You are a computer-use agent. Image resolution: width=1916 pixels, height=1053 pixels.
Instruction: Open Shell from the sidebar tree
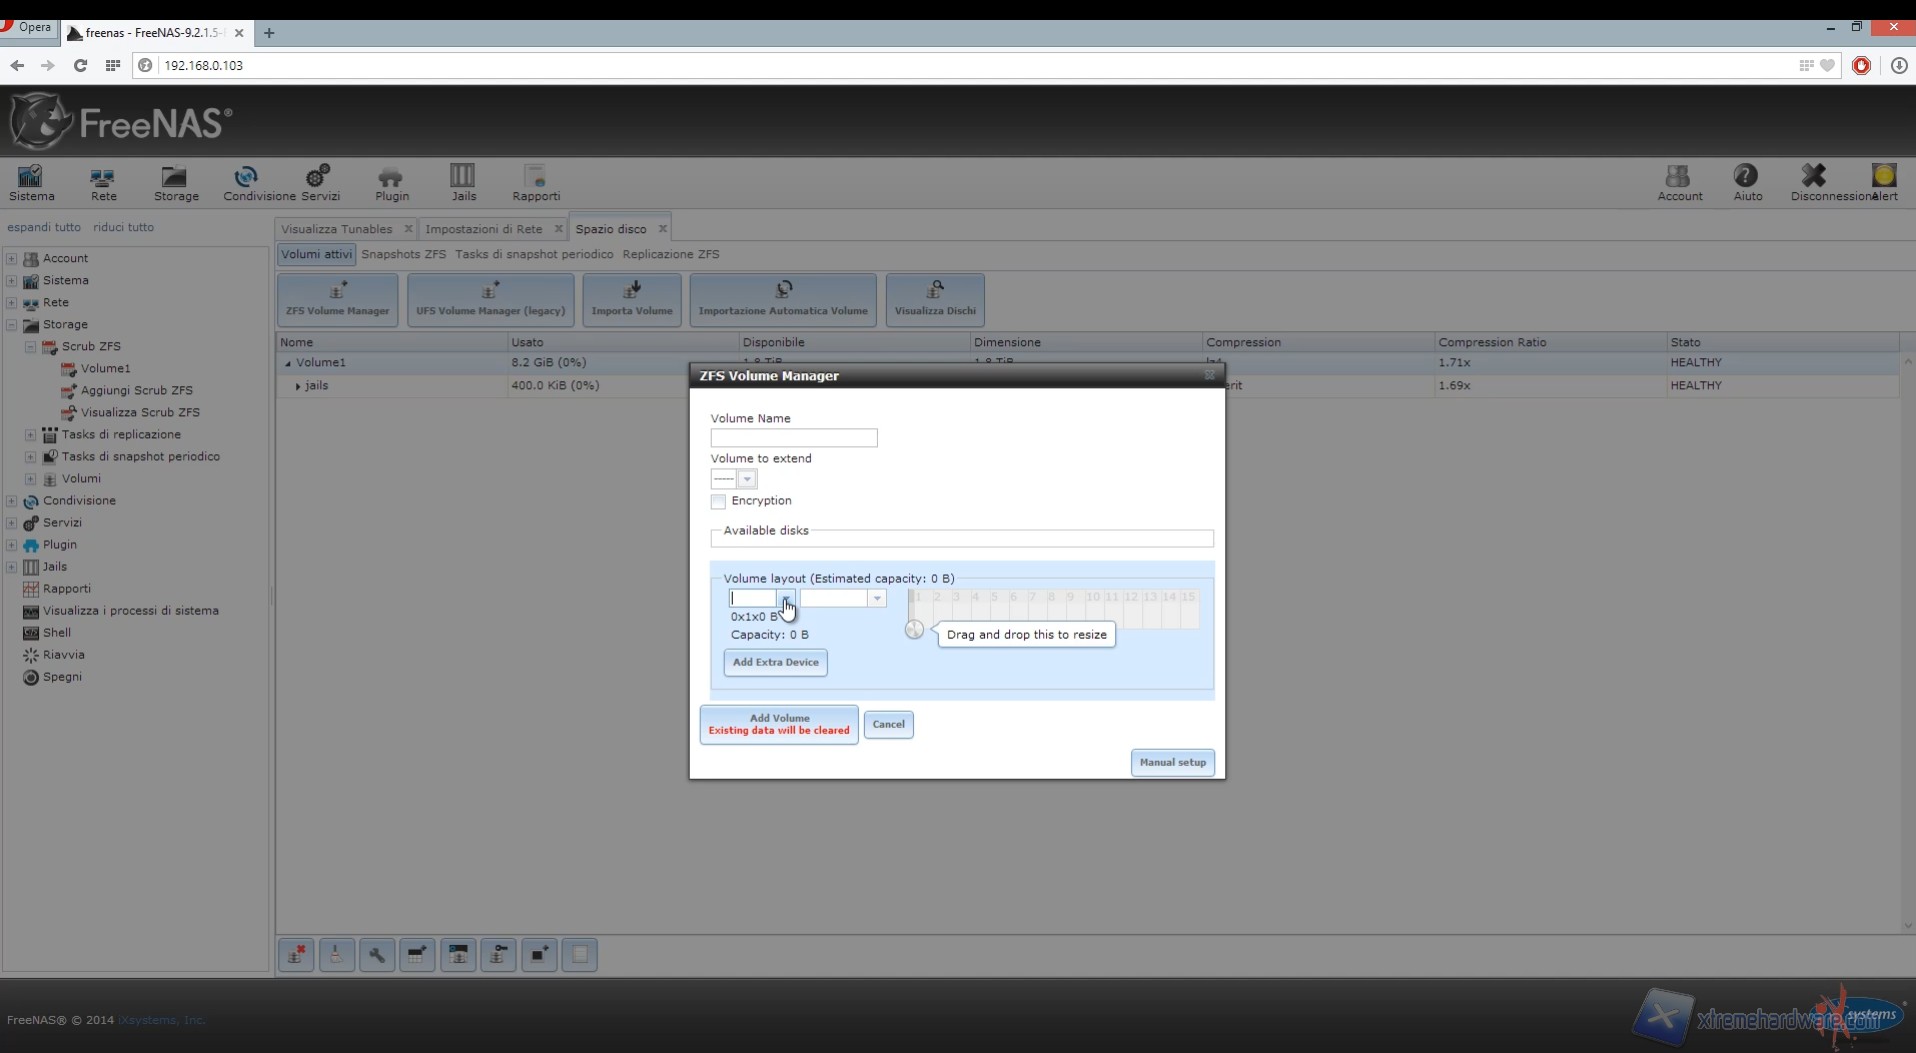click(x=57, y=633)
